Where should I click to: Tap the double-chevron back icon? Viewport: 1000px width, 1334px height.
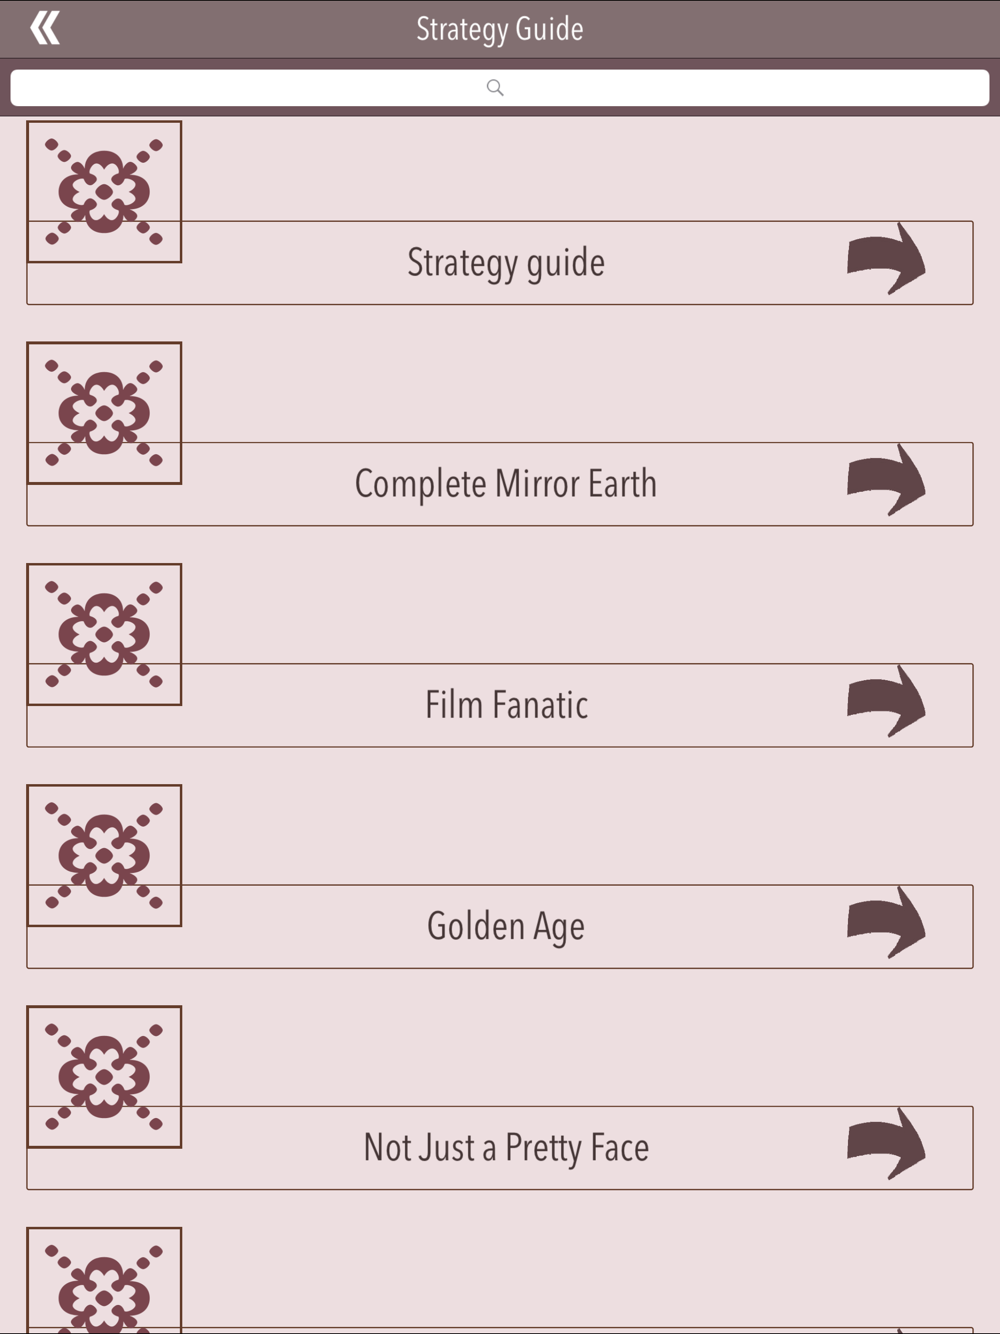coord(45,28)
